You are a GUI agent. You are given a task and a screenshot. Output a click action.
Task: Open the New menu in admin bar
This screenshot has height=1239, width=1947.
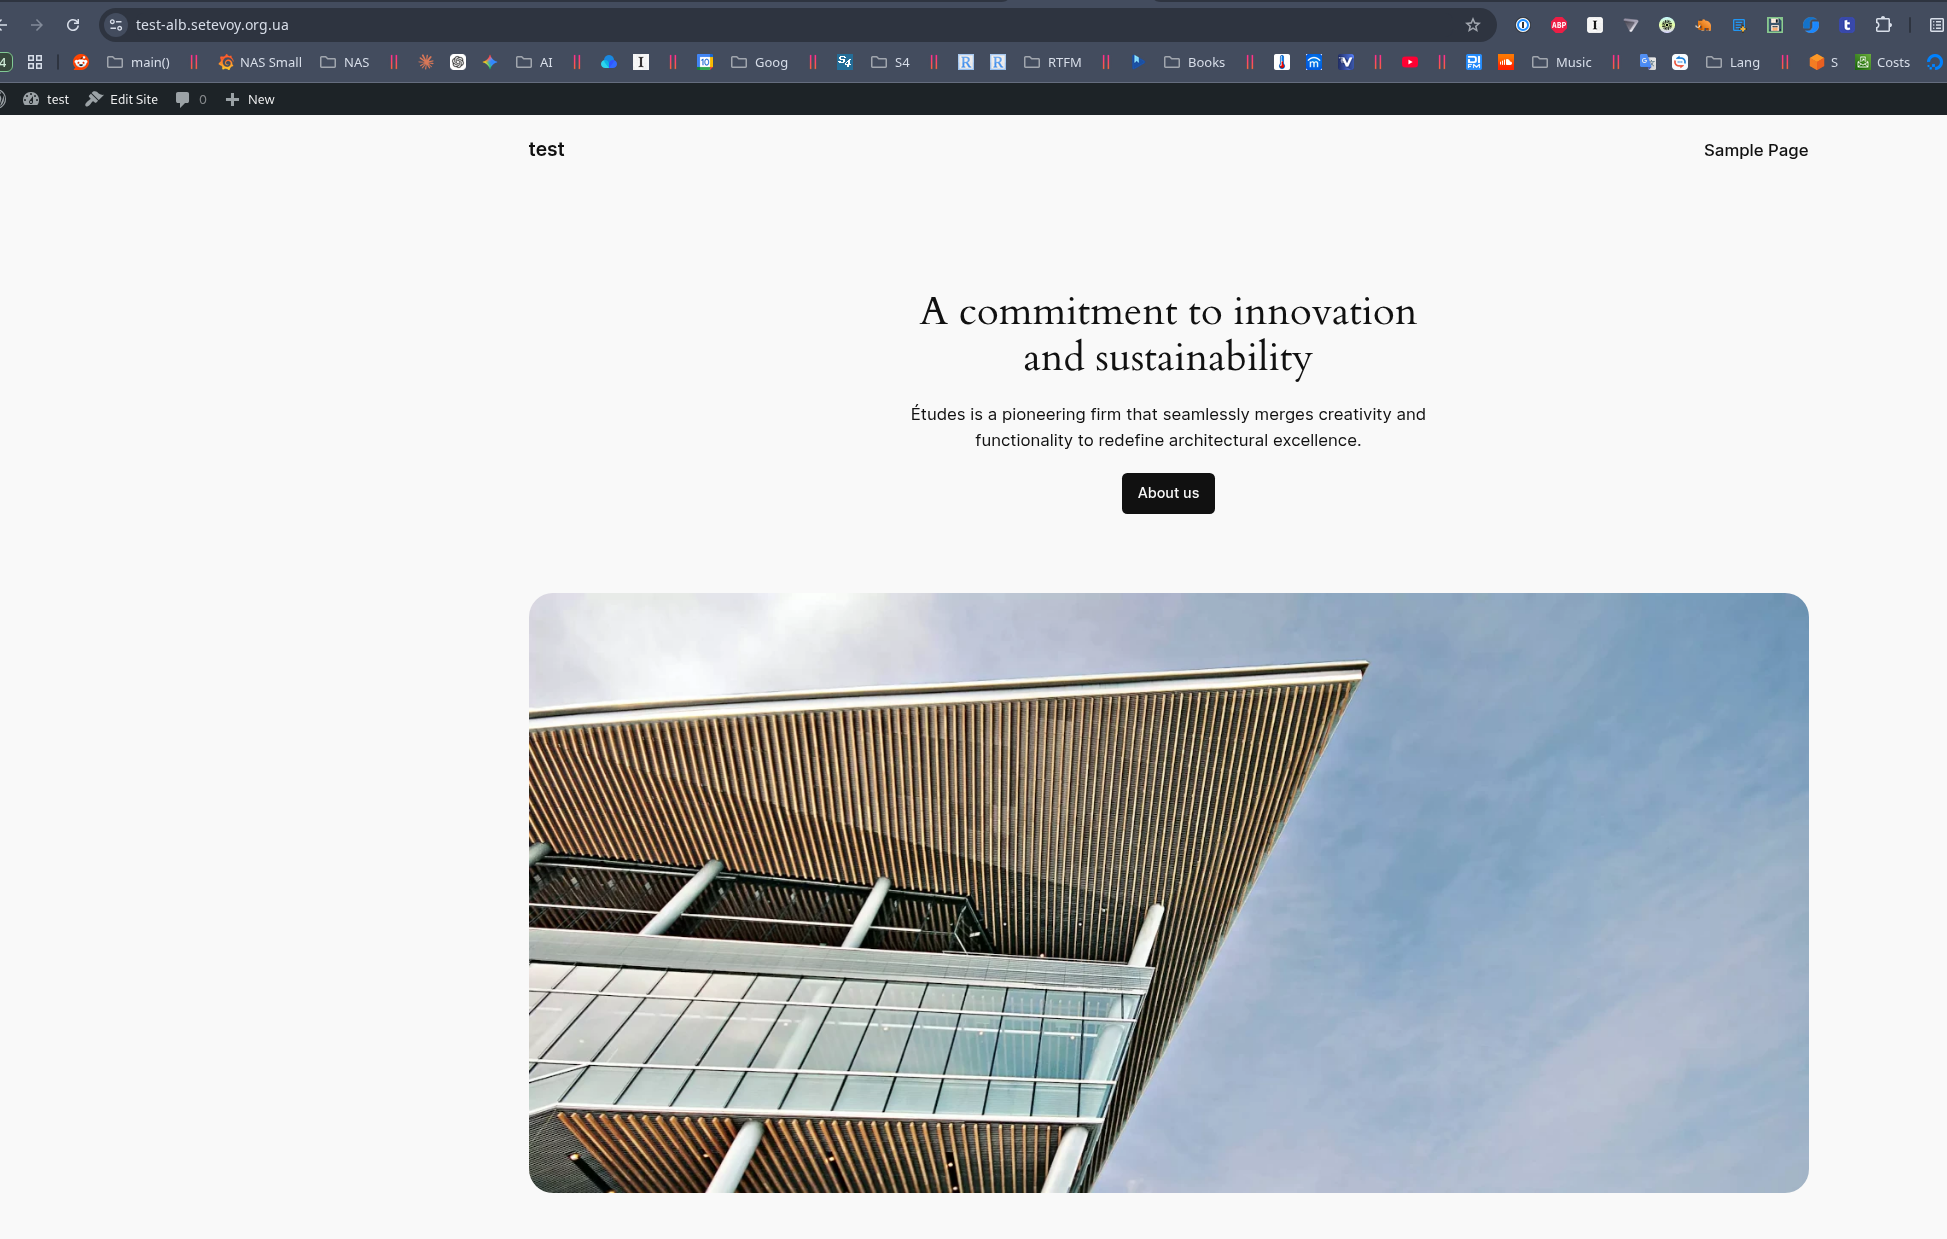pyautogui.click(x=250, y=99)
